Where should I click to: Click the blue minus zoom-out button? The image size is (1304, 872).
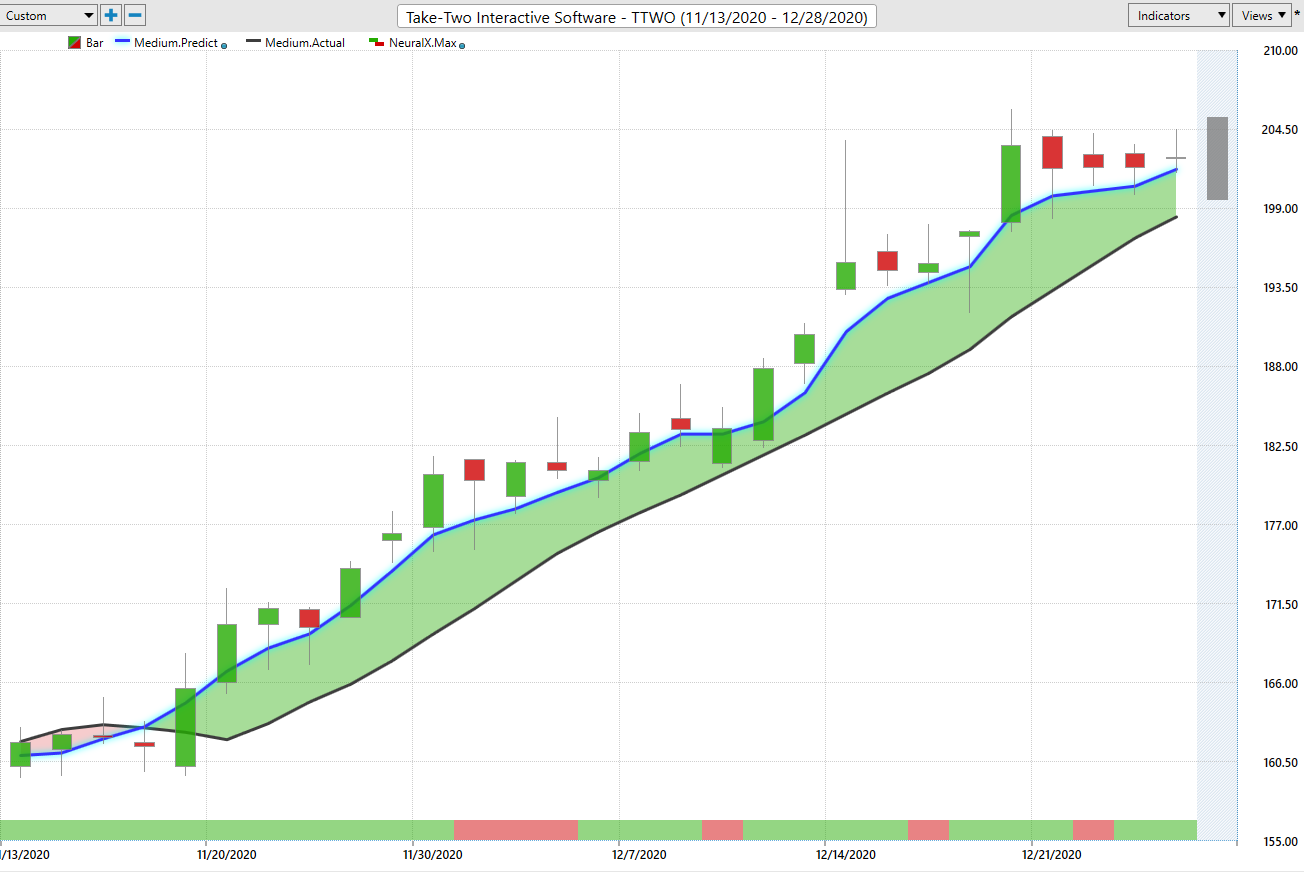[x=135, y=16]
